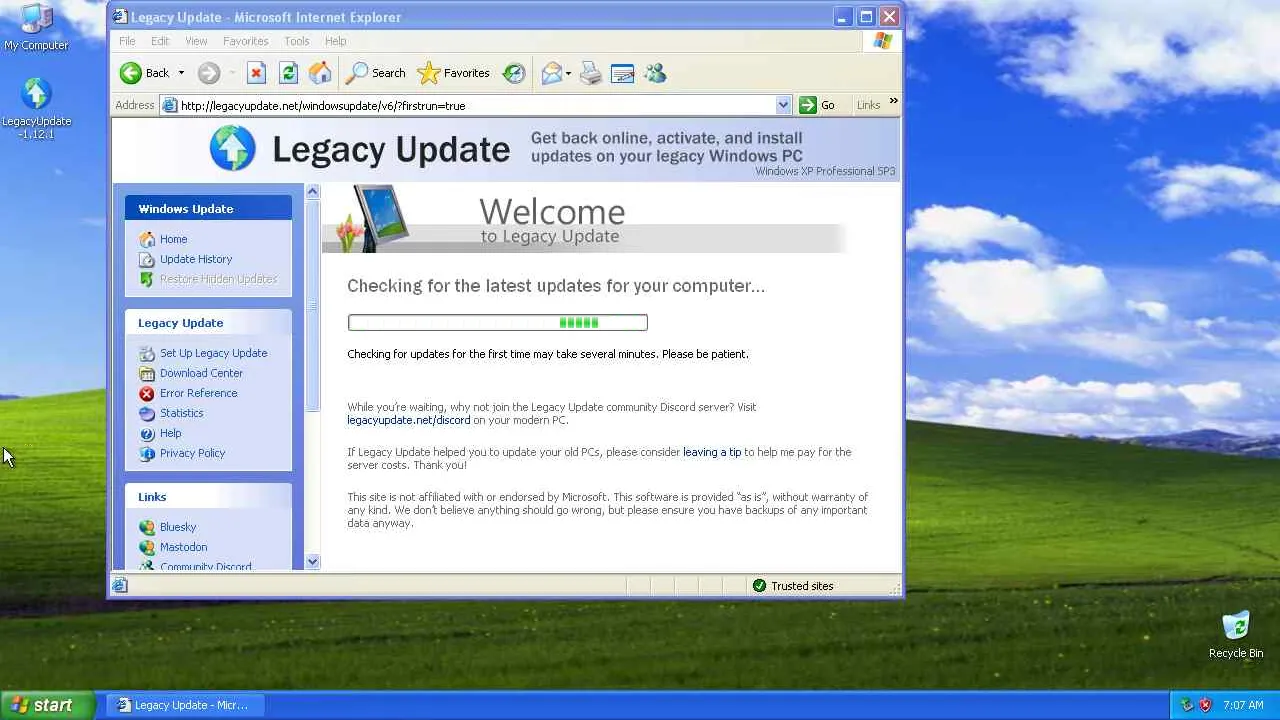Click the Error Reference red X icon
Image resolution: width=1280 pixels, height=720 pixels.
coord(147,393)
